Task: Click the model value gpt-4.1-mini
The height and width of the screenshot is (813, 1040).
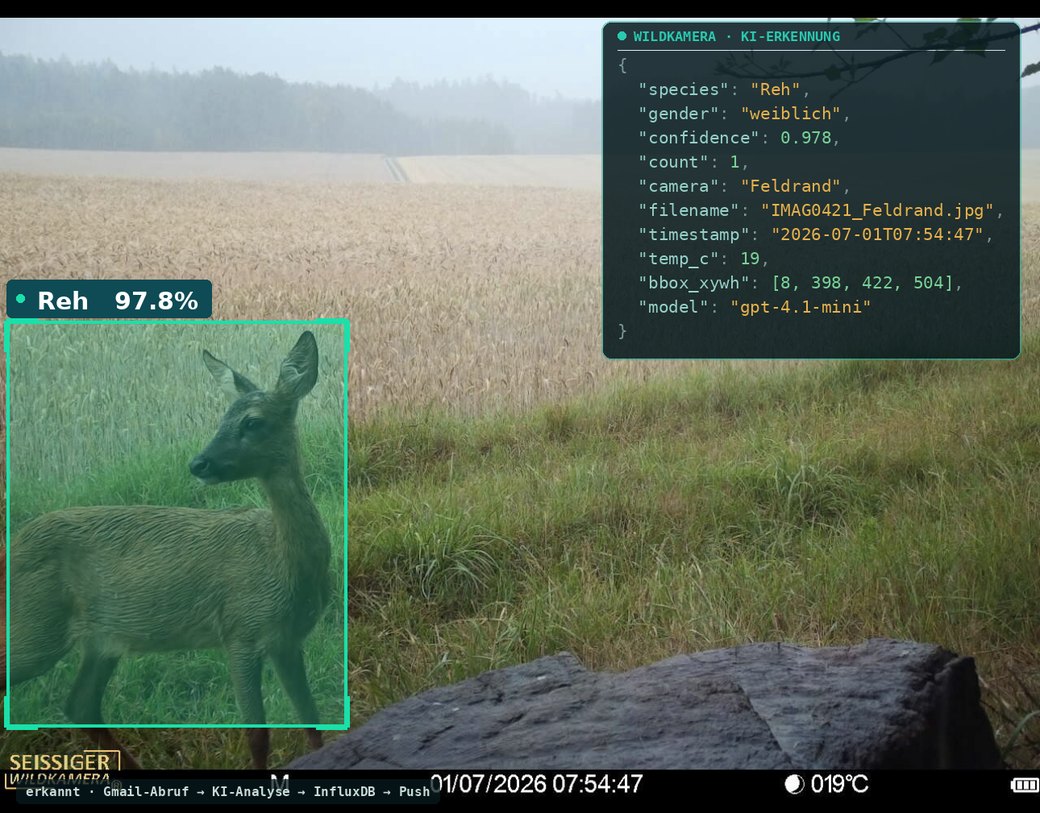Action: [x=800, y=307]
